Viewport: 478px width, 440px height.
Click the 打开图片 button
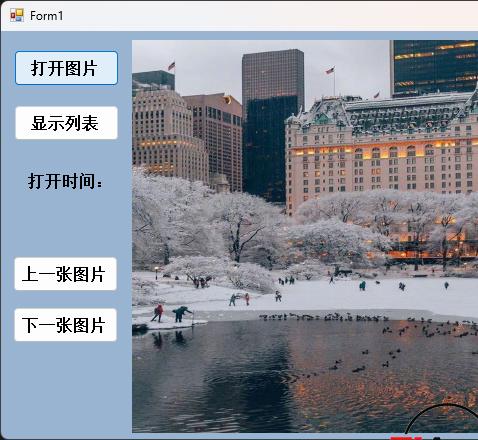click(66, 68)
